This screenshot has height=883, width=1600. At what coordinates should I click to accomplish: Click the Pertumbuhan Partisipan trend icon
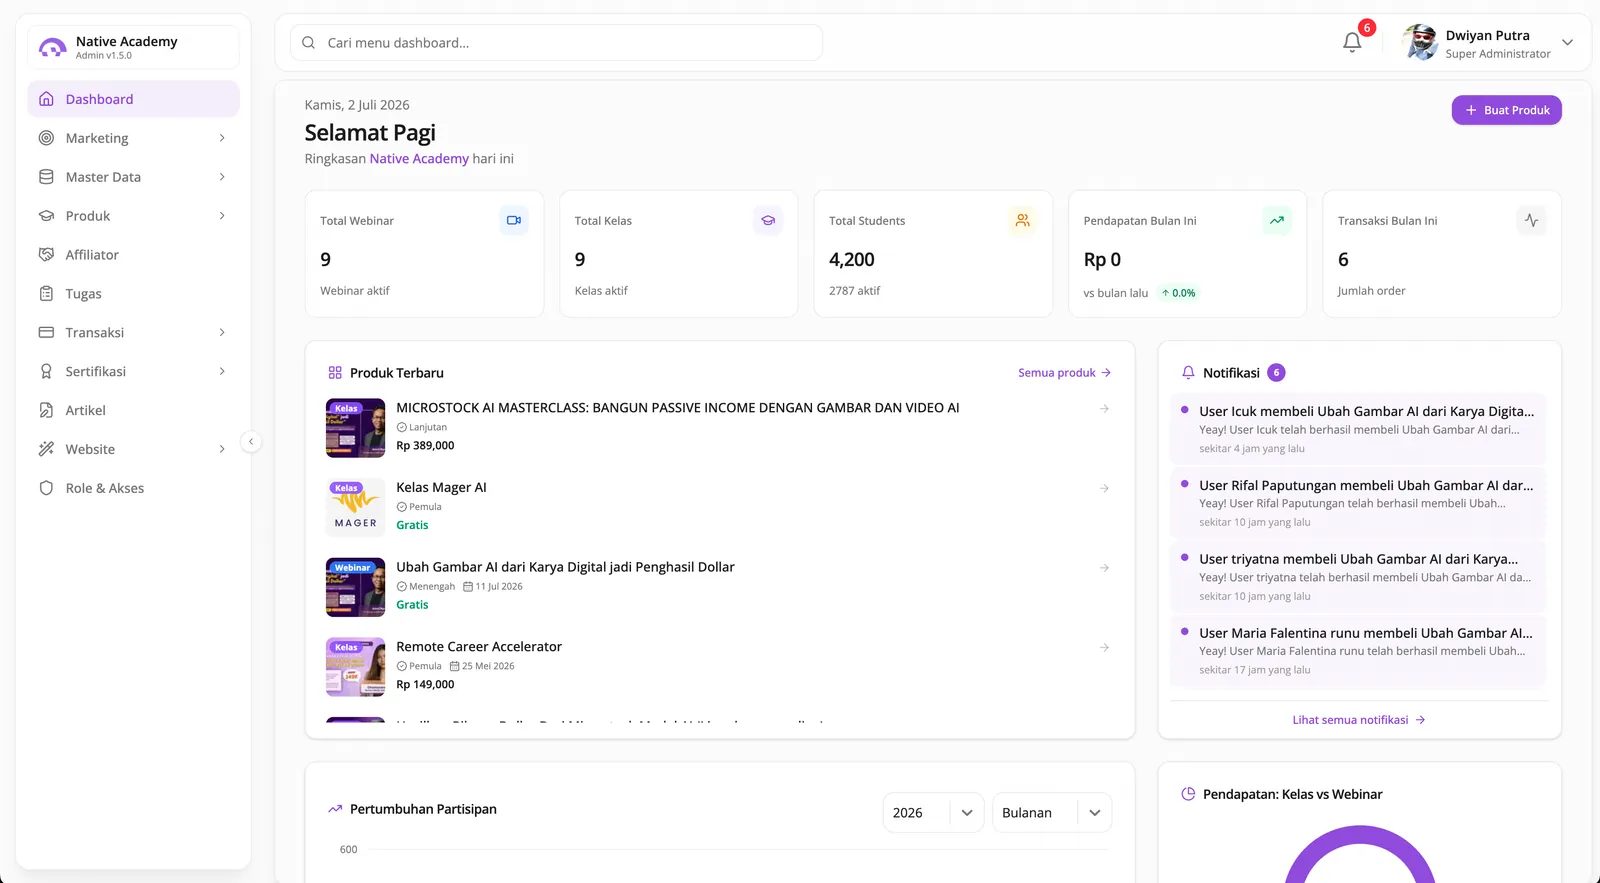(x=335, y=809)
